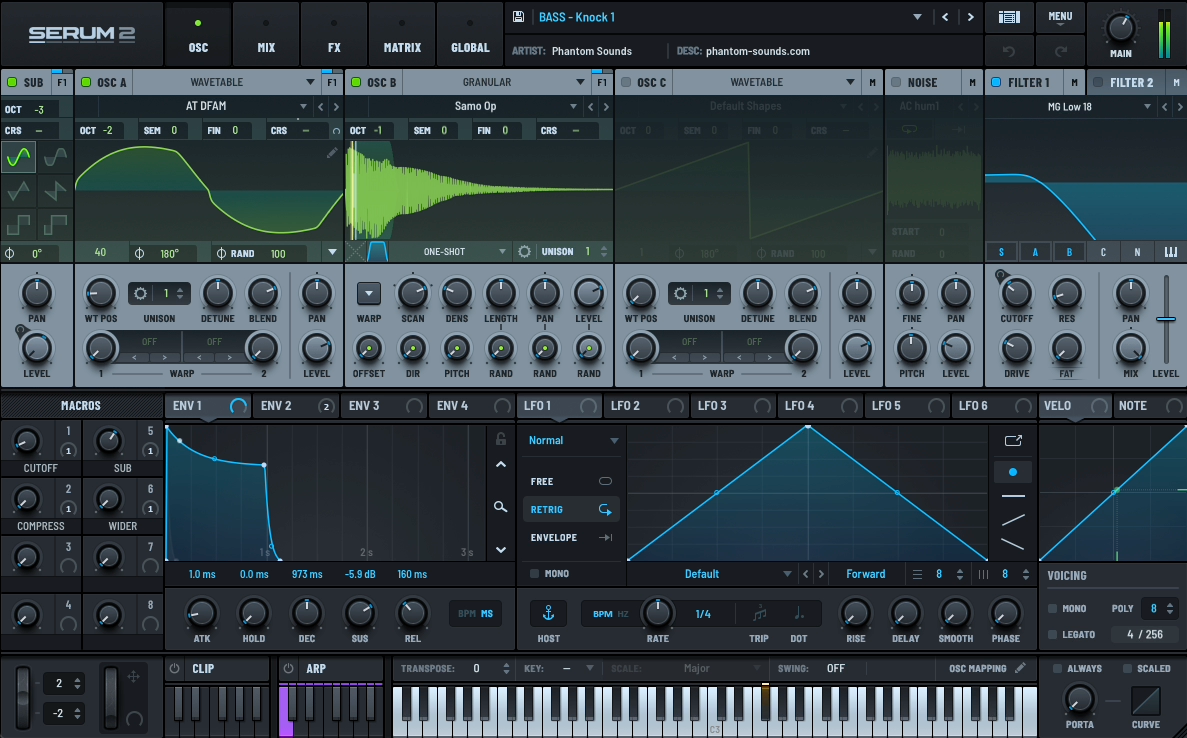
Task: Switch to the MATRIX tab
Action: click(402, 36)
